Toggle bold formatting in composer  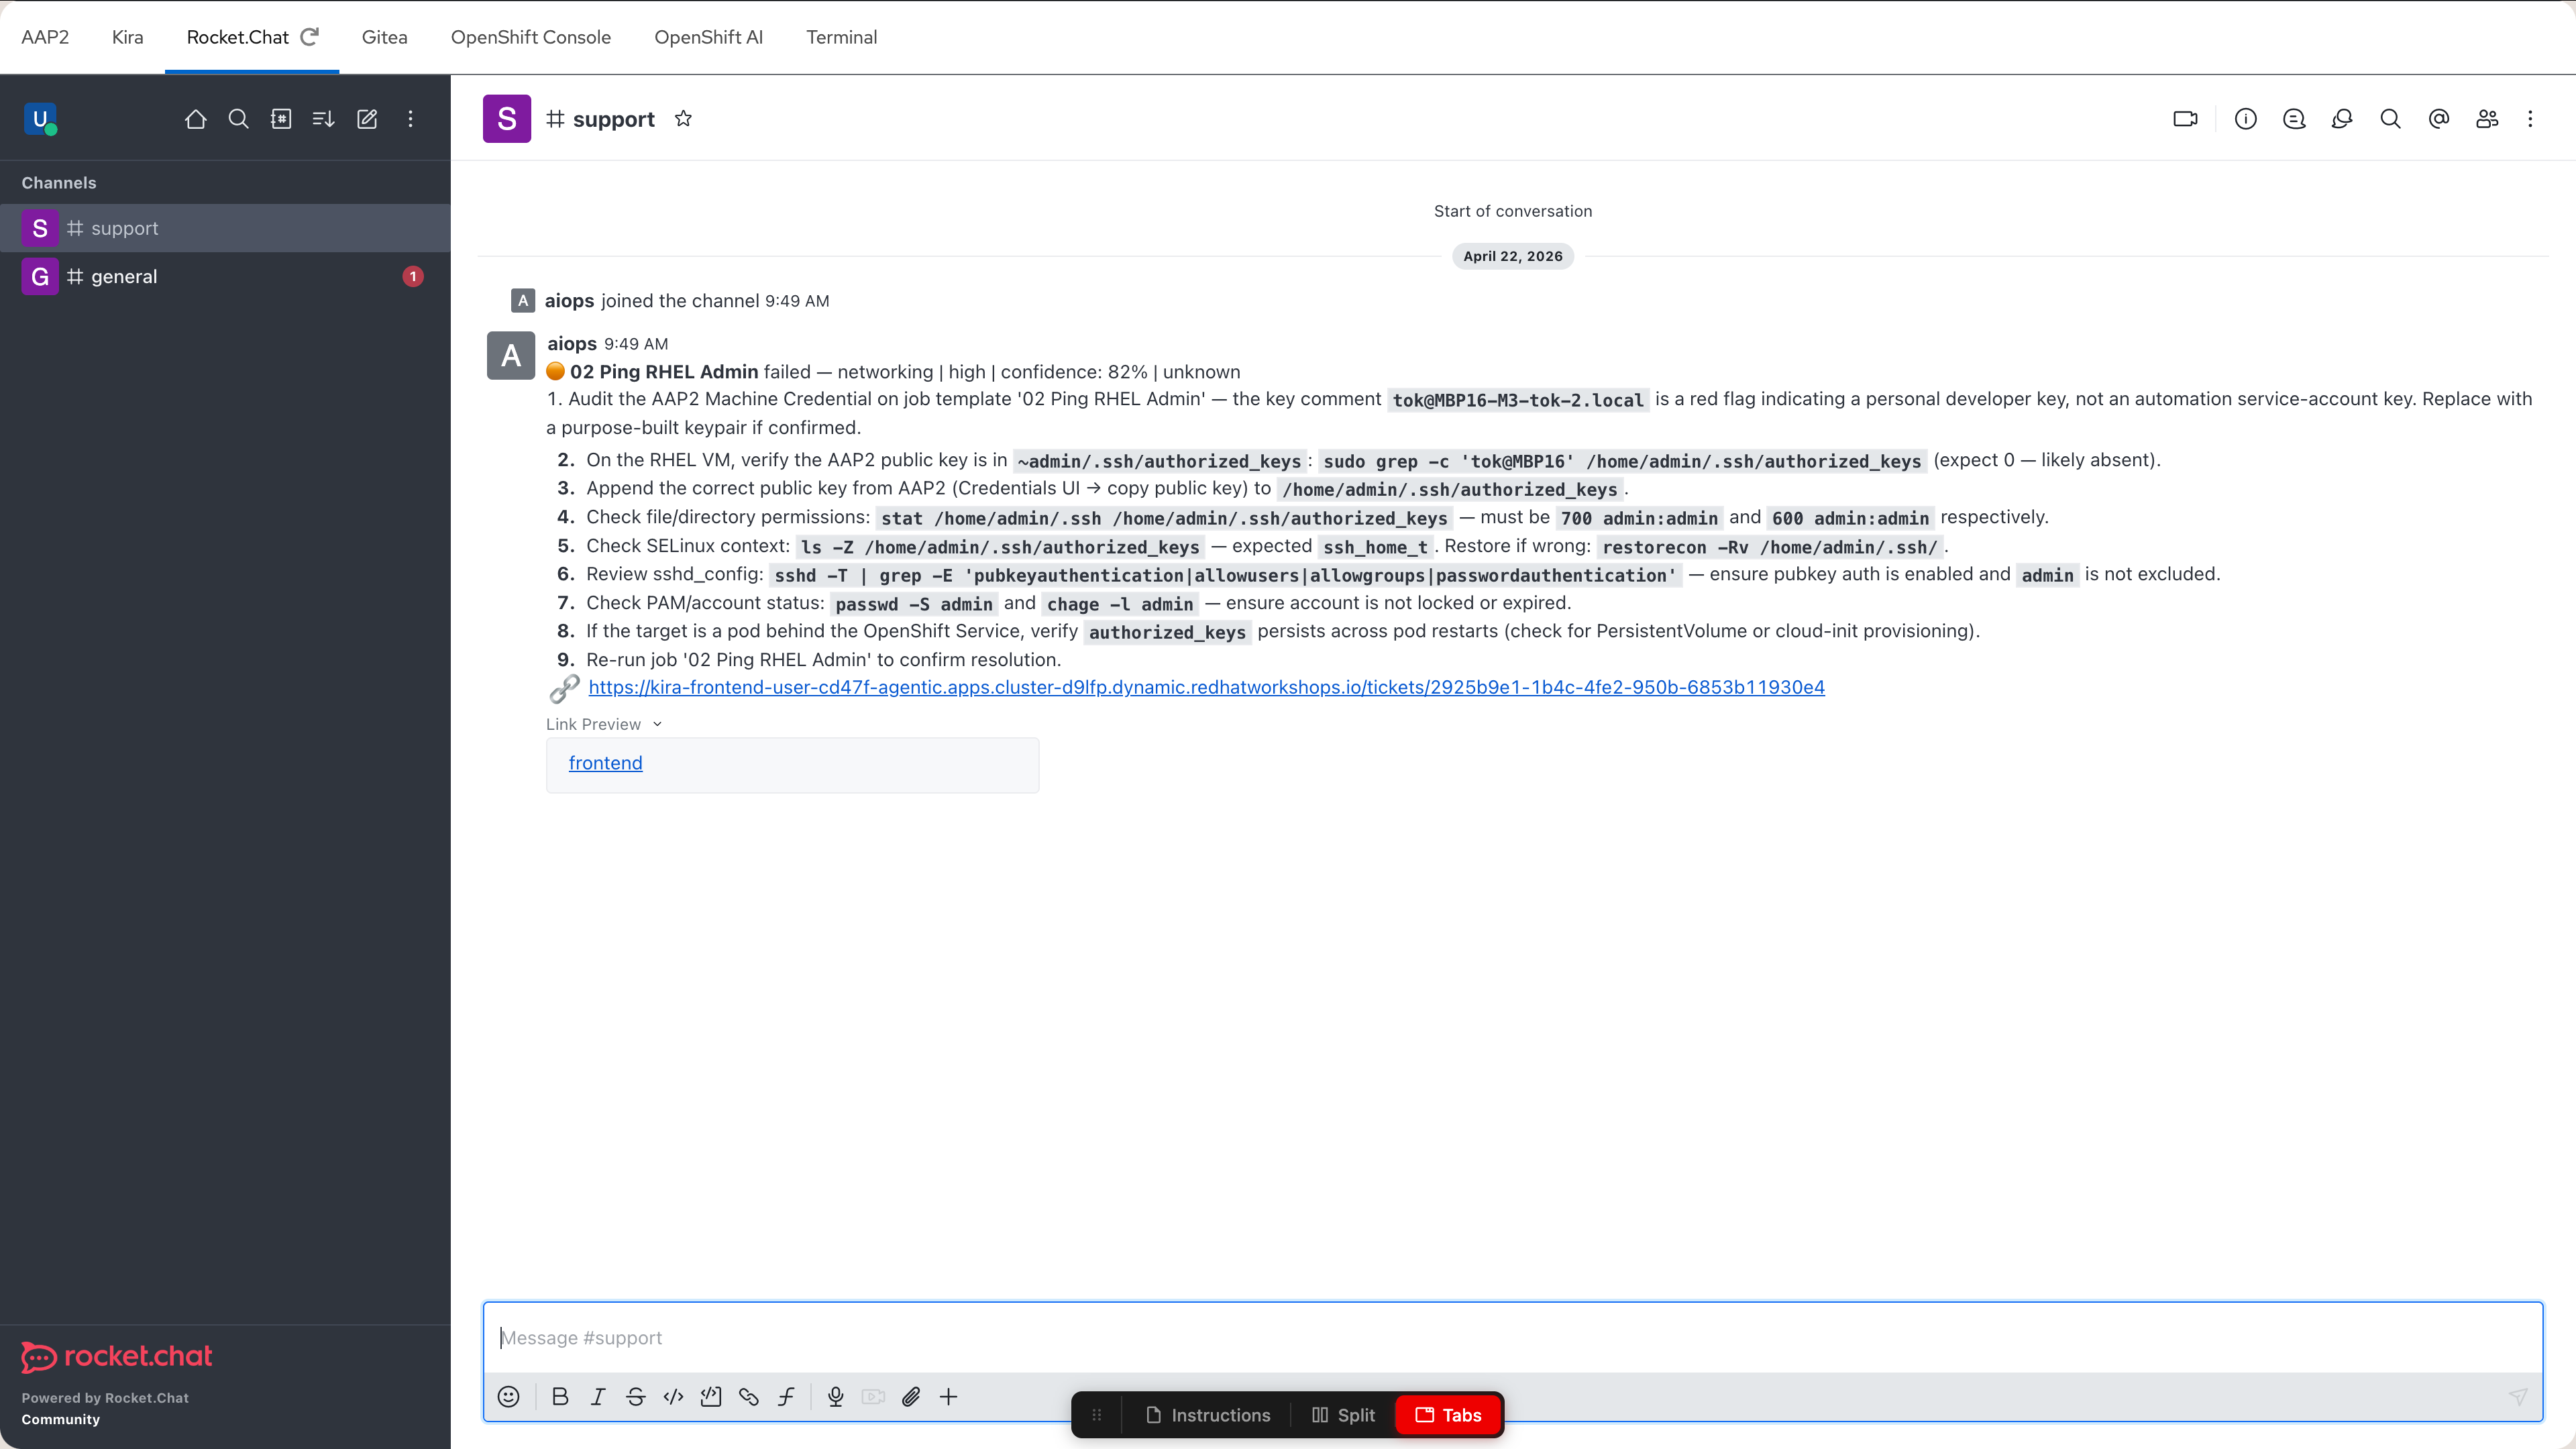[x=560, y=1397]
